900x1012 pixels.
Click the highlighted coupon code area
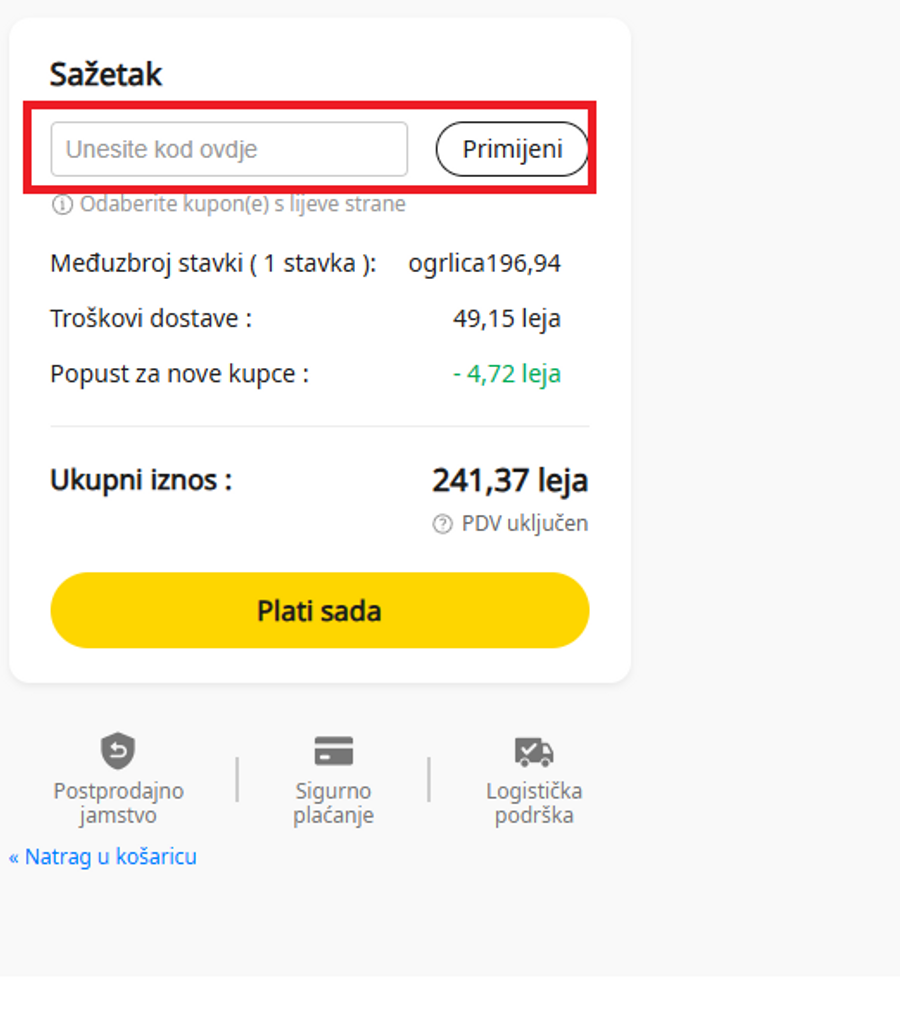coord(310,148)
